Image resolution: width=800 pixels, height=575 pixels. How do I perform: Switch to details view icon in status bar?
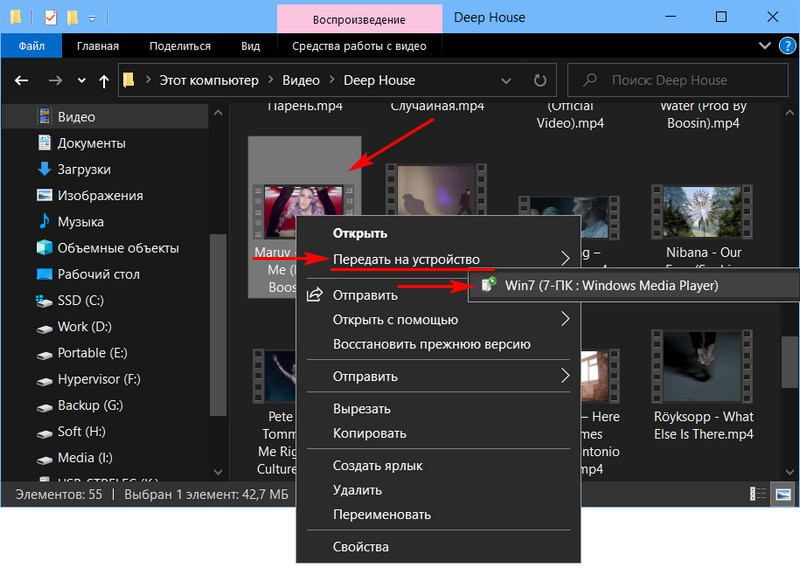point(758,494)
